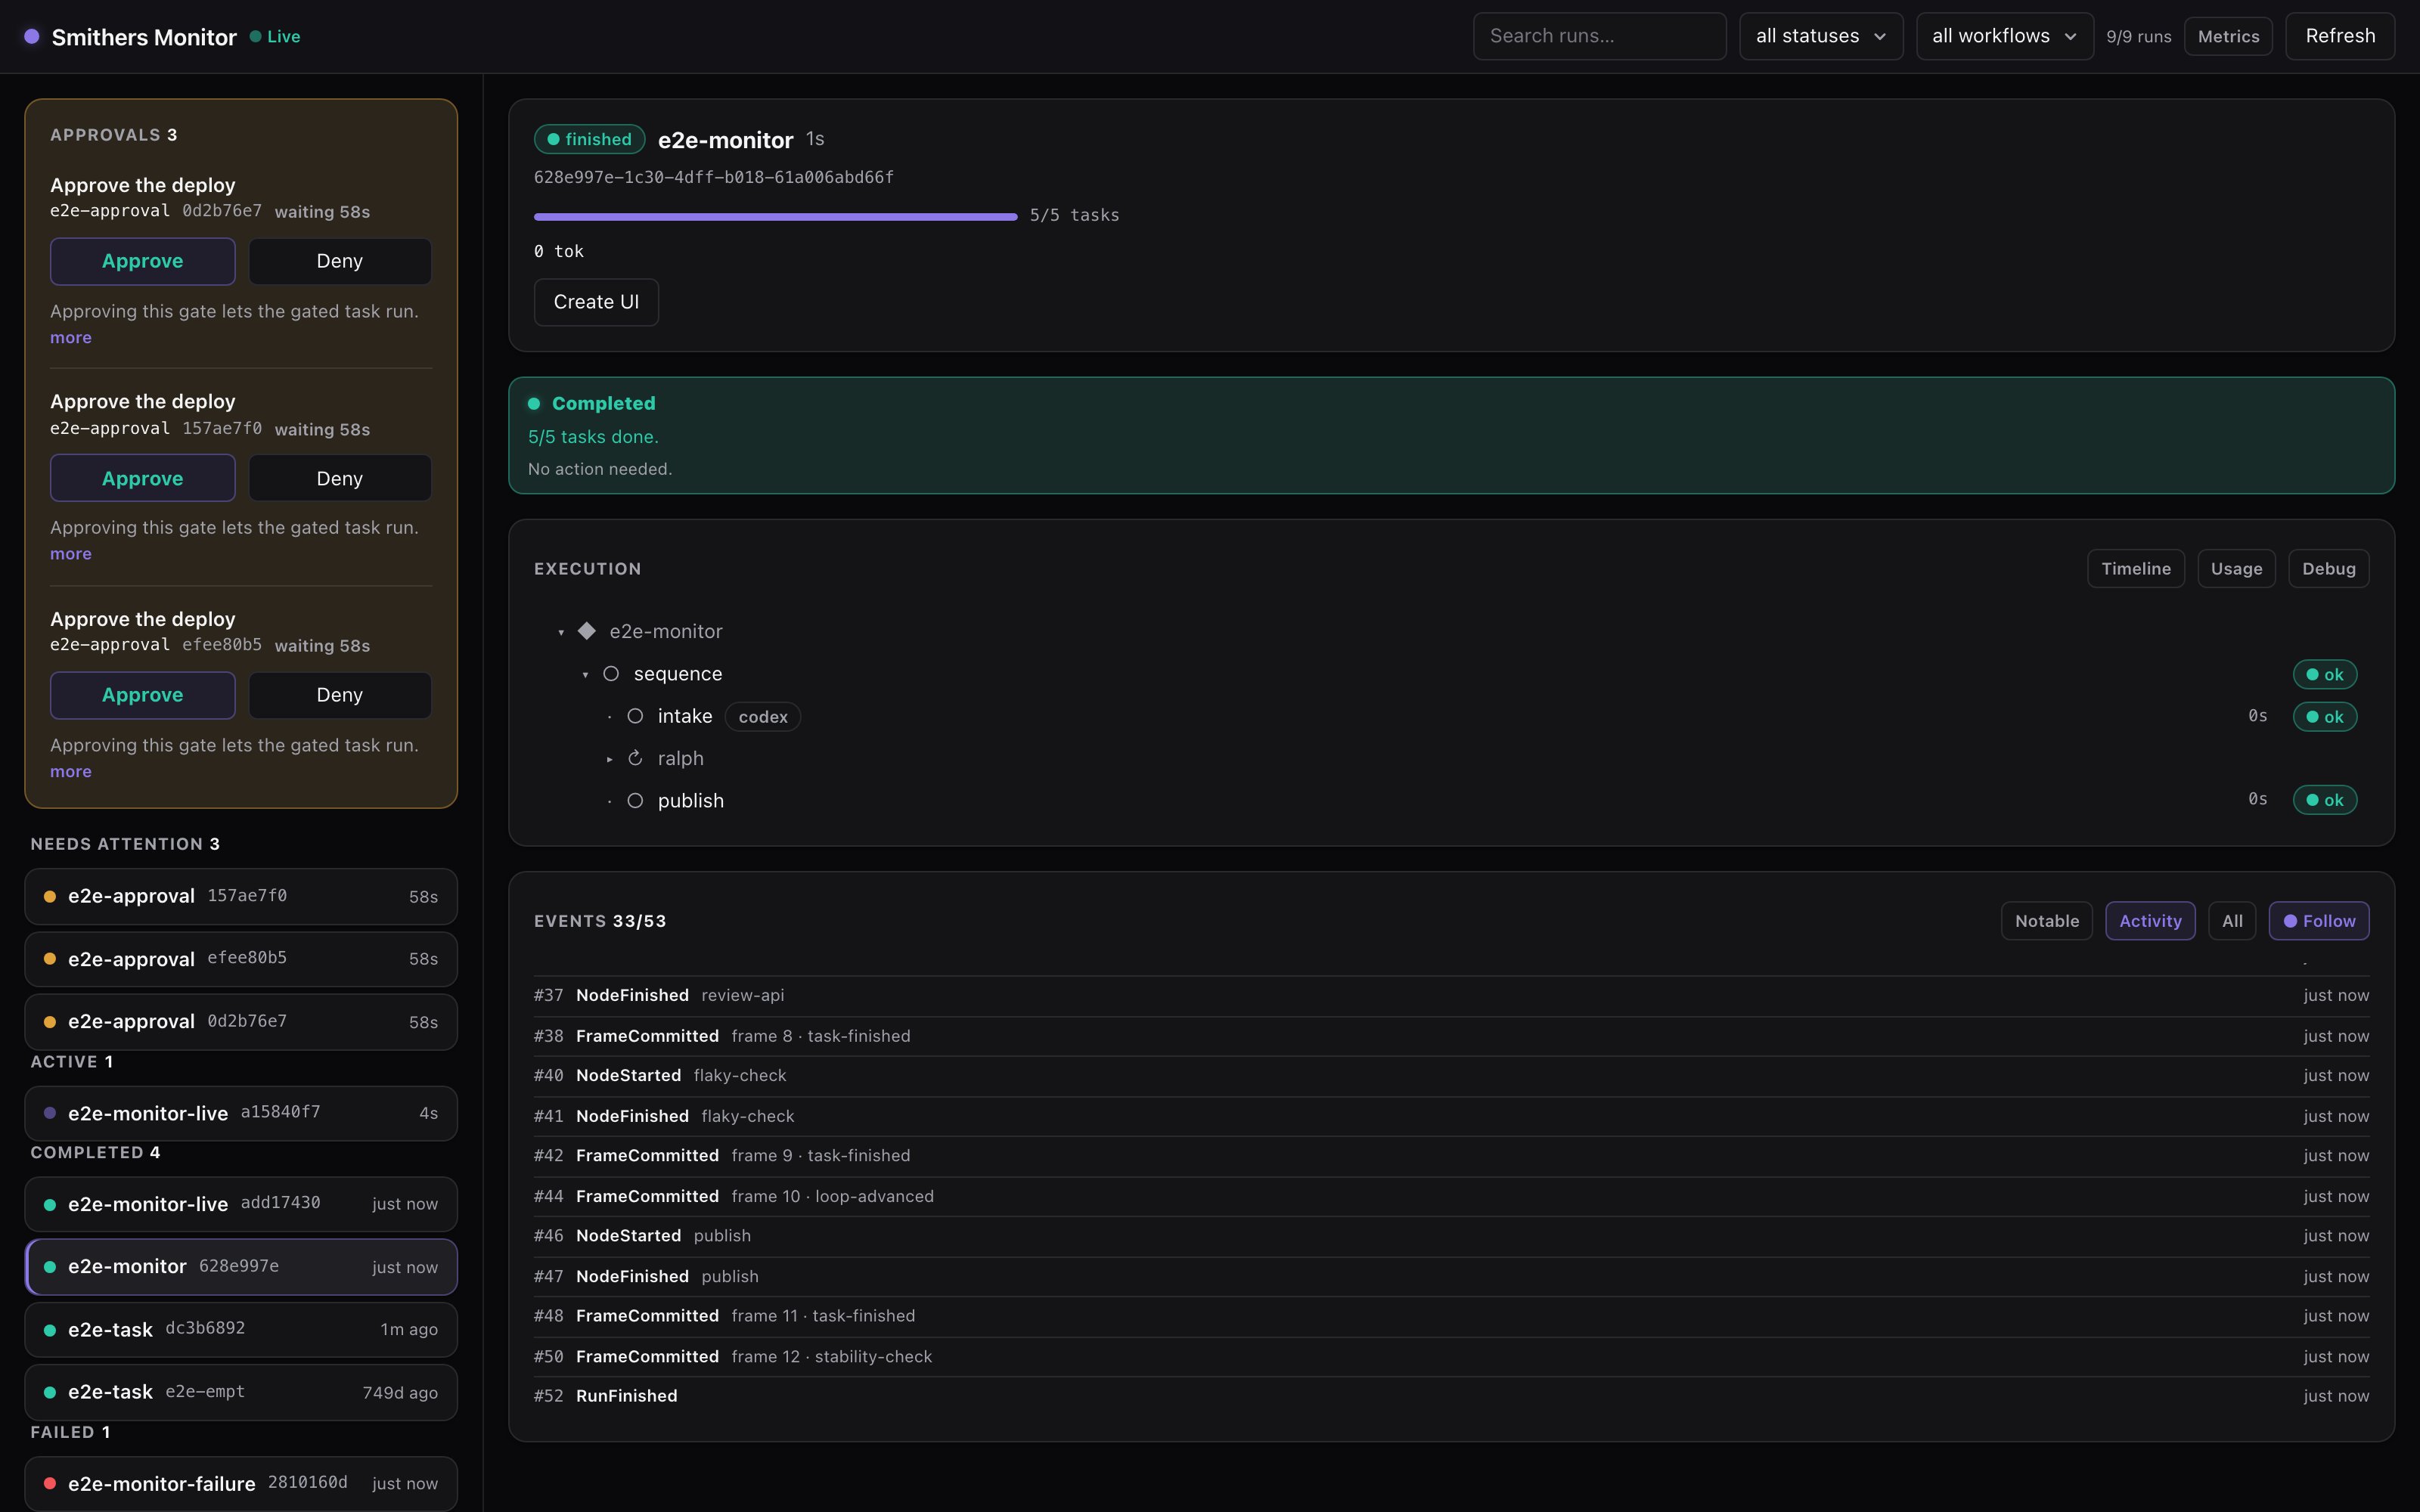Click event #38 FrameCommitted frame 8
Viewport: 2420px width, 1512px height.
tap(1451, 1036)
